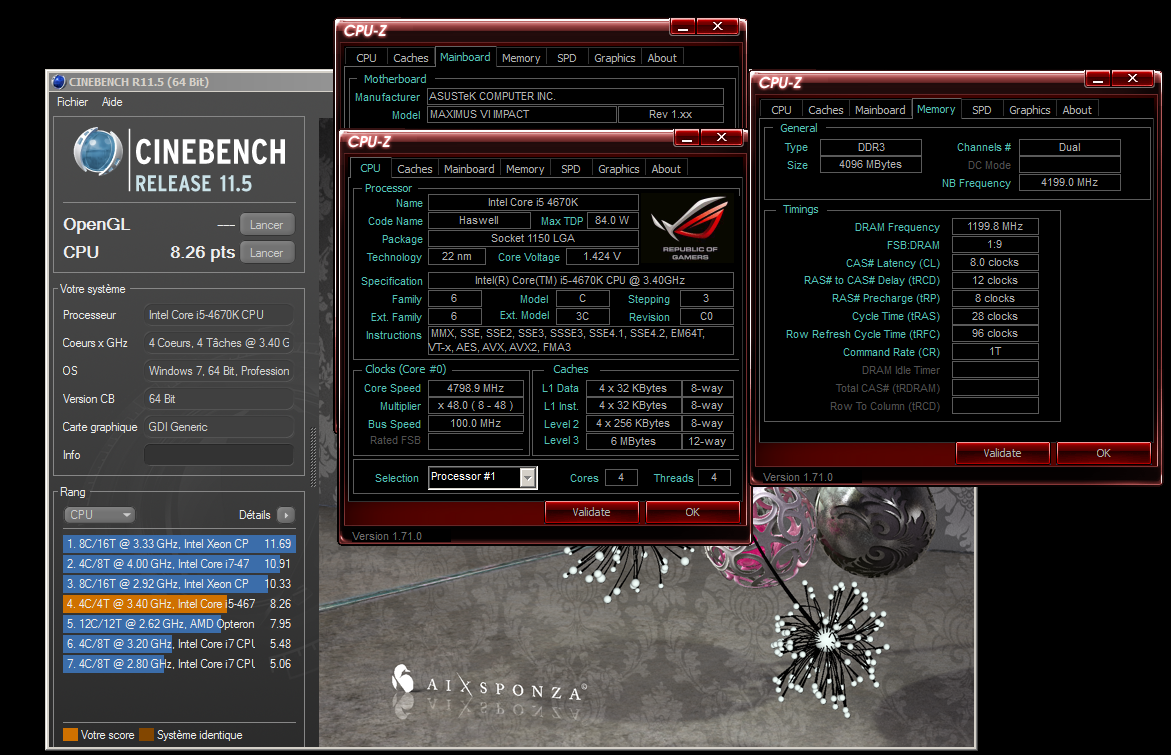
Task: Click the Info input field in Cinebench
Action: [x=218, y=455]
